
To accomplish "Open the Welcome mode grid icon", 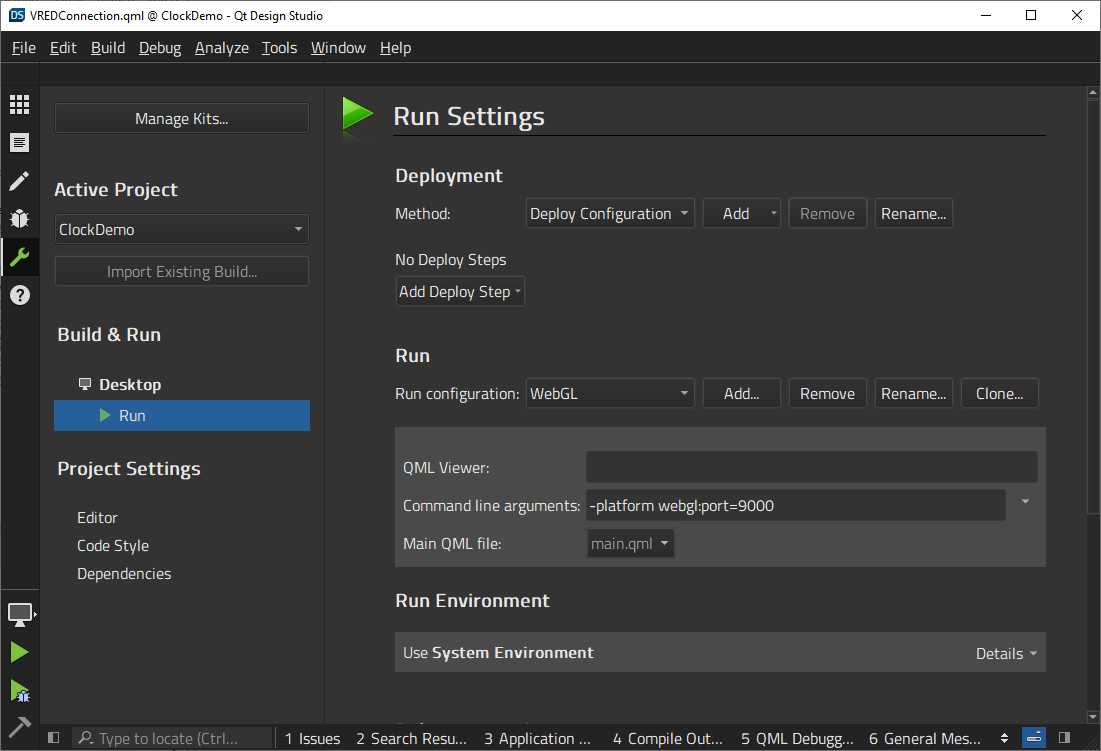I will [21, 104].
